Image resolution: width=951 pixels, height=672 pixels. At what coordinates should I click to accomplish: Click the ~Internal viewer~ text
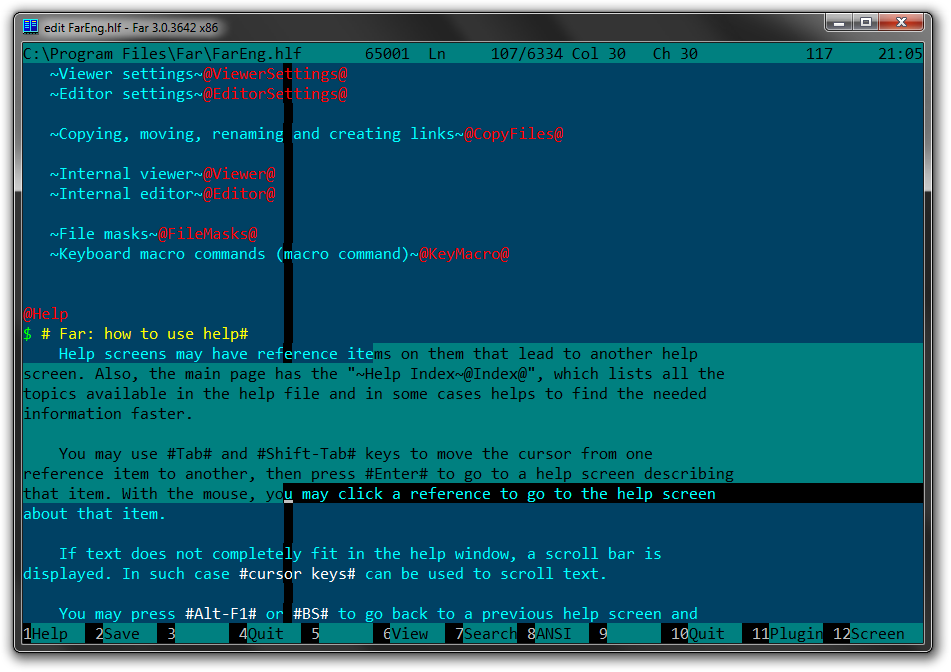(x=126, y=174)
